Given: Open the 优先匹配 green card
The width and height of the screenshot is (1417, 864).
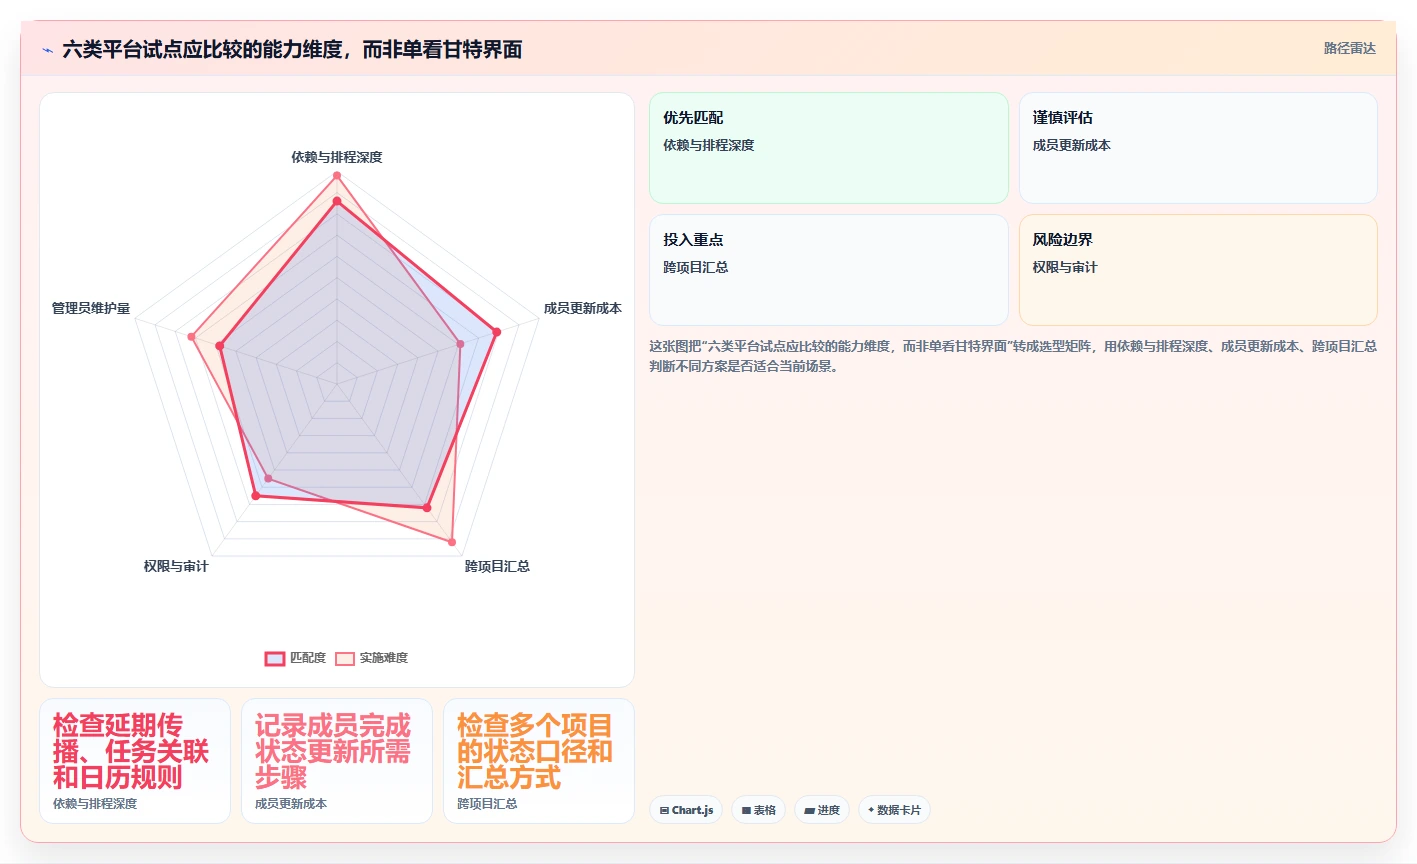Looking at the screenshot, I should (x=829, y=148).
